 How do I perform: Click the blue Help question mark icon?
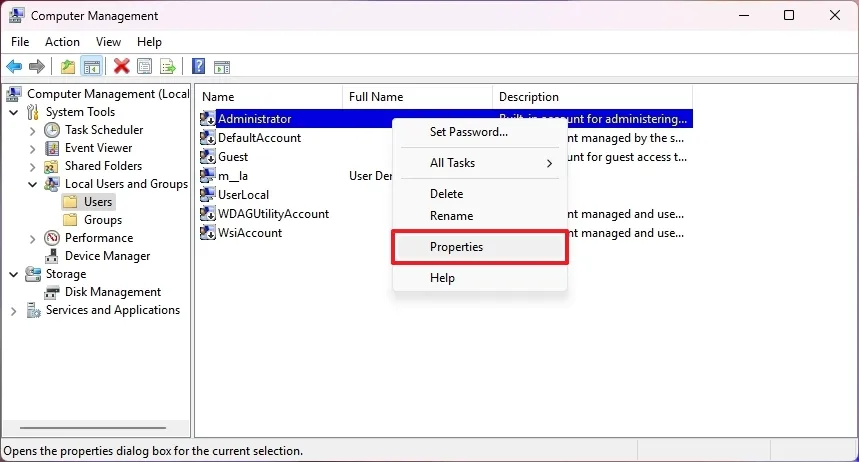click(x=199, y=67)
